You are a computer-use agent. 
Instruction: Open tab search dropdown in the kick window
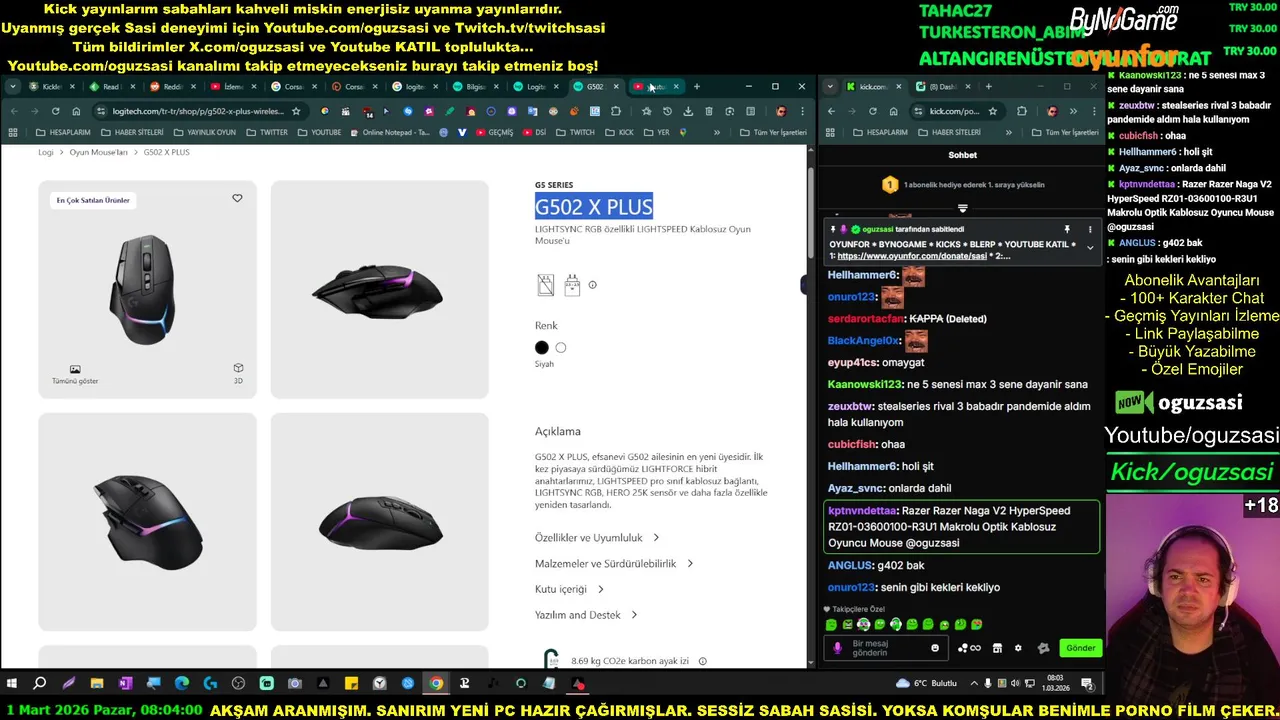click(x=831, y=87)
